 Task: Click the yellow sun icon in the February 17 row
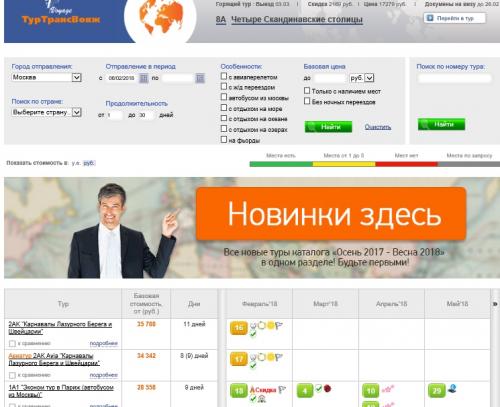coord(270,357)
